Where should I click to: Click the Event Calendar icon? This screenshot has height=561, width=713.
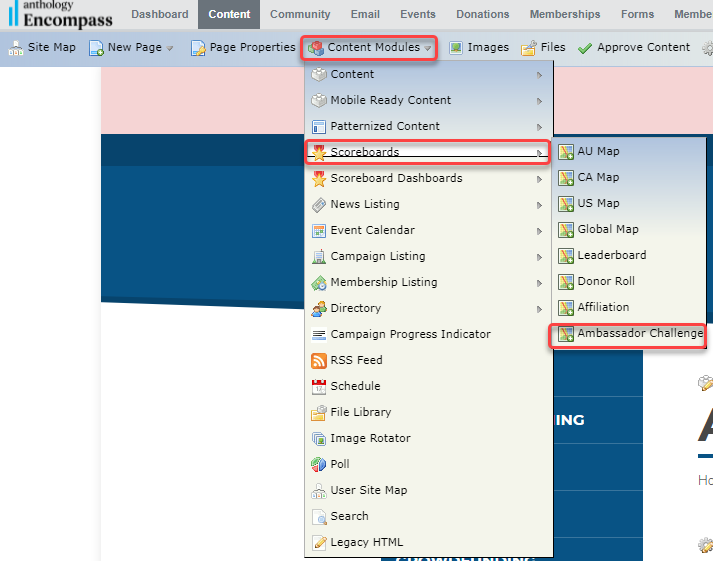point(319,230)
